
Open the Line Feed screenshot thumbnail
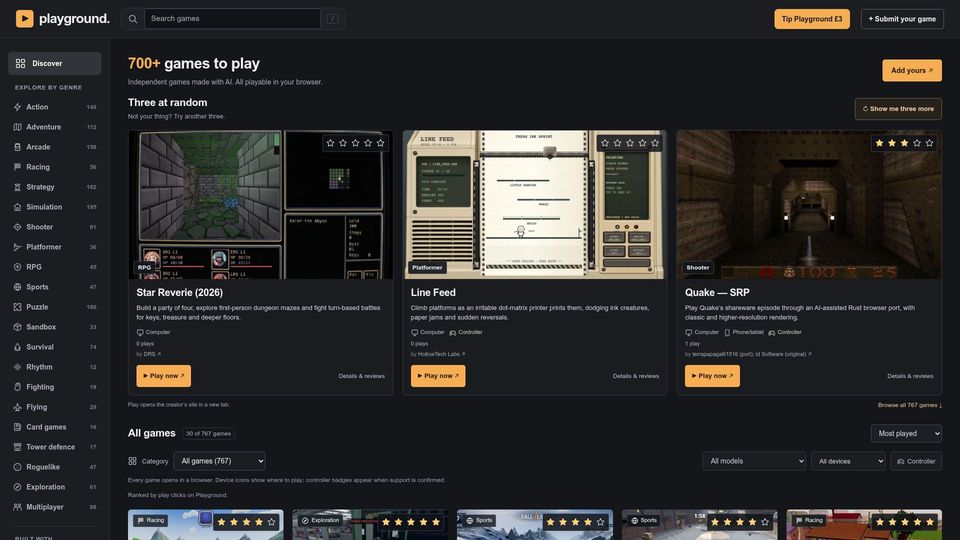click(x=535, y=204)
